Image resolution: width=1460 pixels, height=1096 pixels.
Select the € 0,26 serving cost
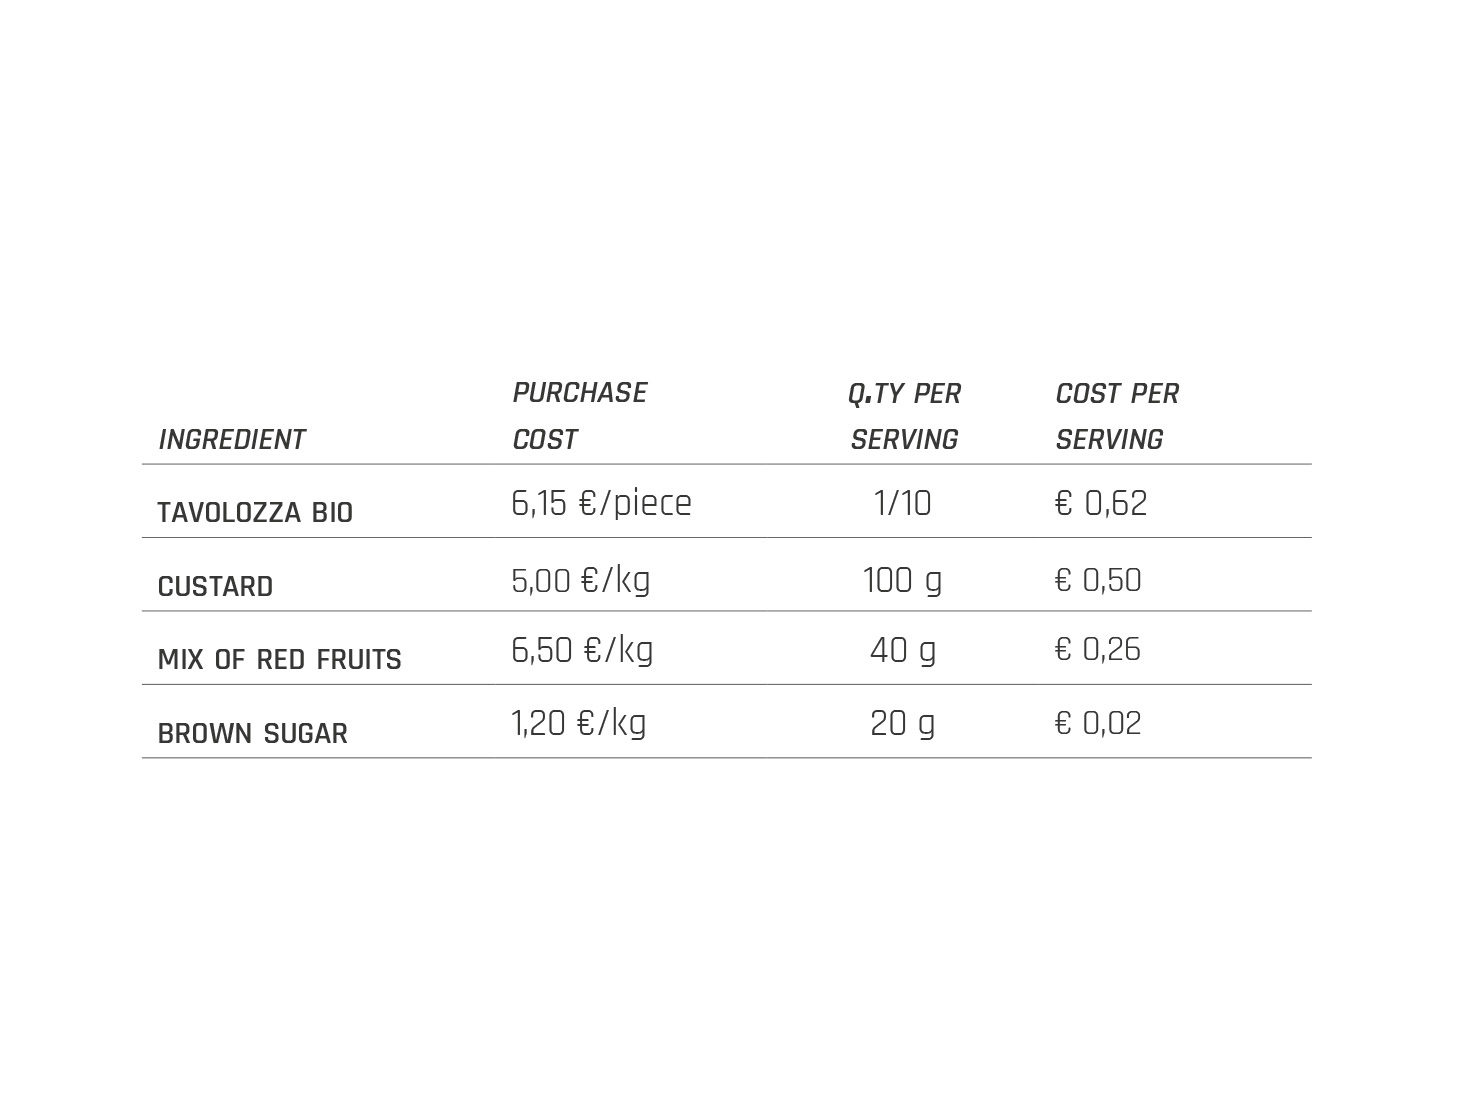coord(1097,650)
